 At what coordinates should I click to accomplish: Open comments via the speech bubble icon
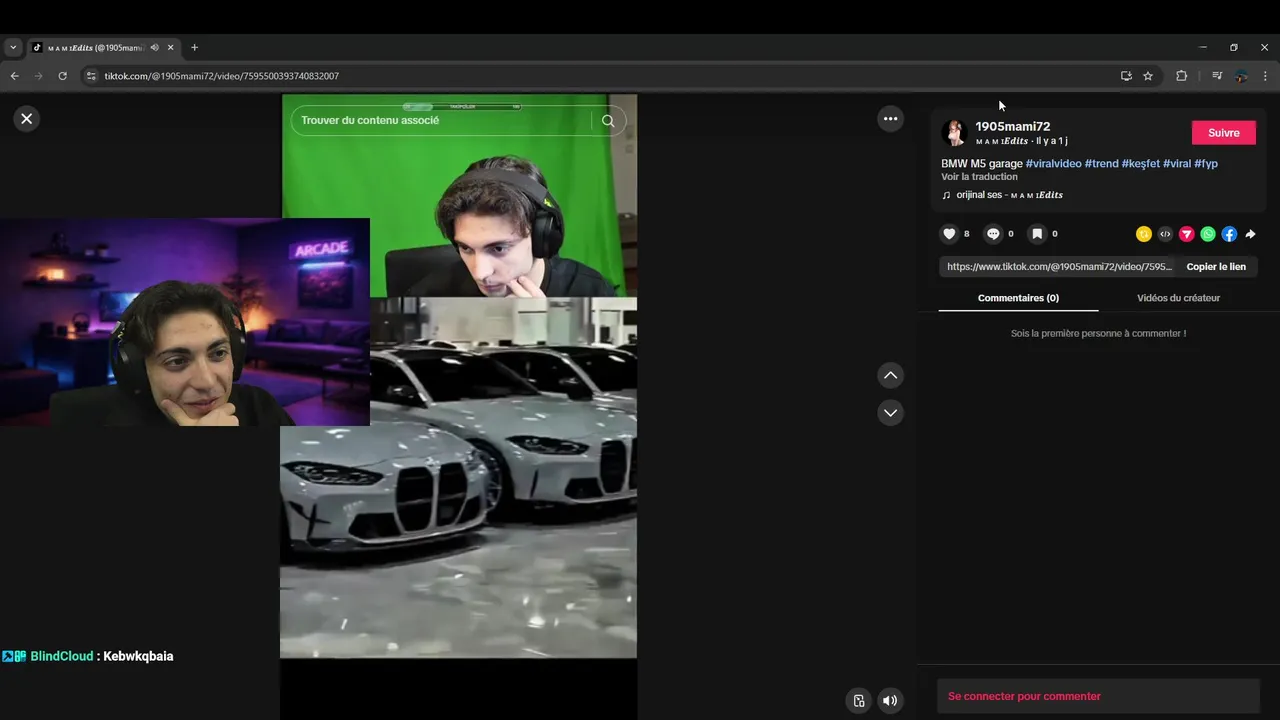993,234
